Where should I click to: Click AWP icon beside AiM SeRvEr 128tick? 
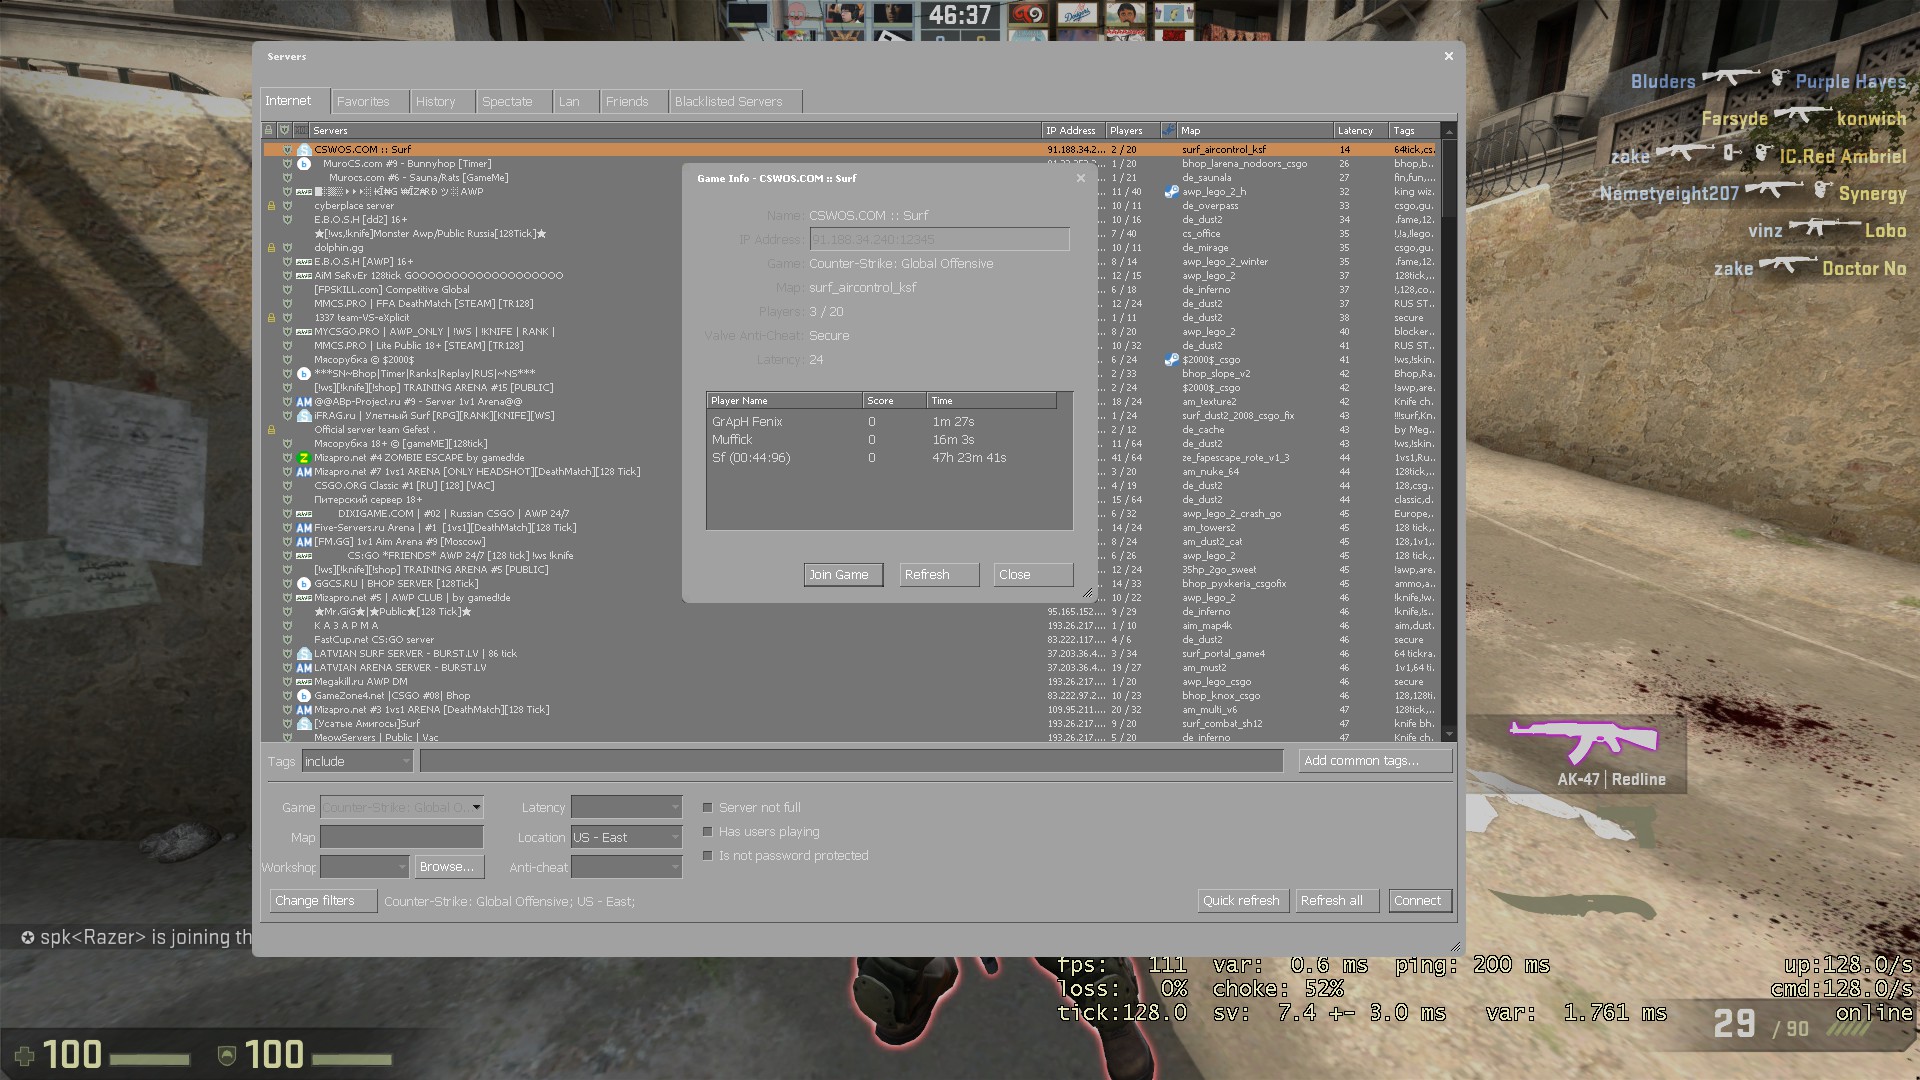(x=304, y=276)
